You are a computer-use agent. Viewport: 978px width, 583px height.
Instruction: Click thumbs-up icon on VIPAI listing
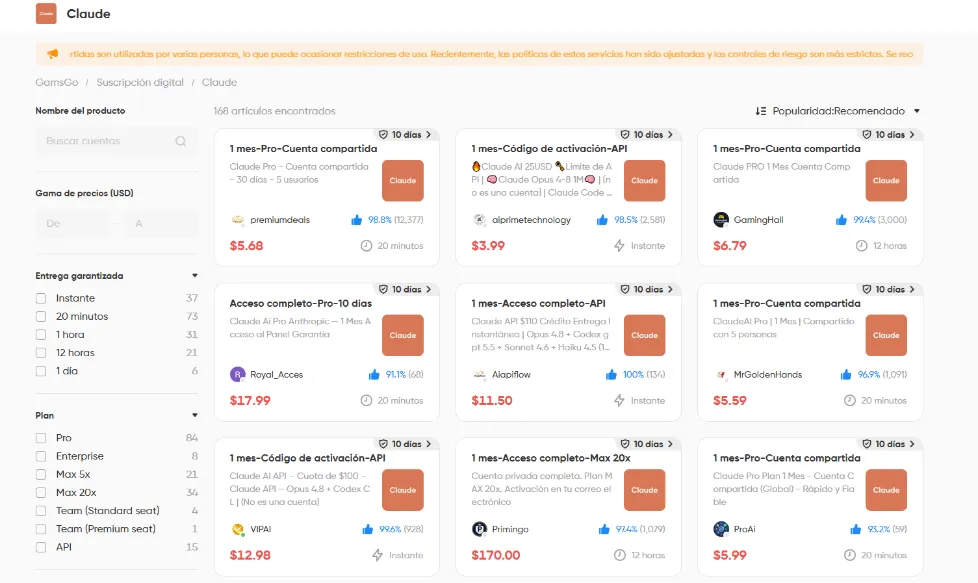point(367,529)
